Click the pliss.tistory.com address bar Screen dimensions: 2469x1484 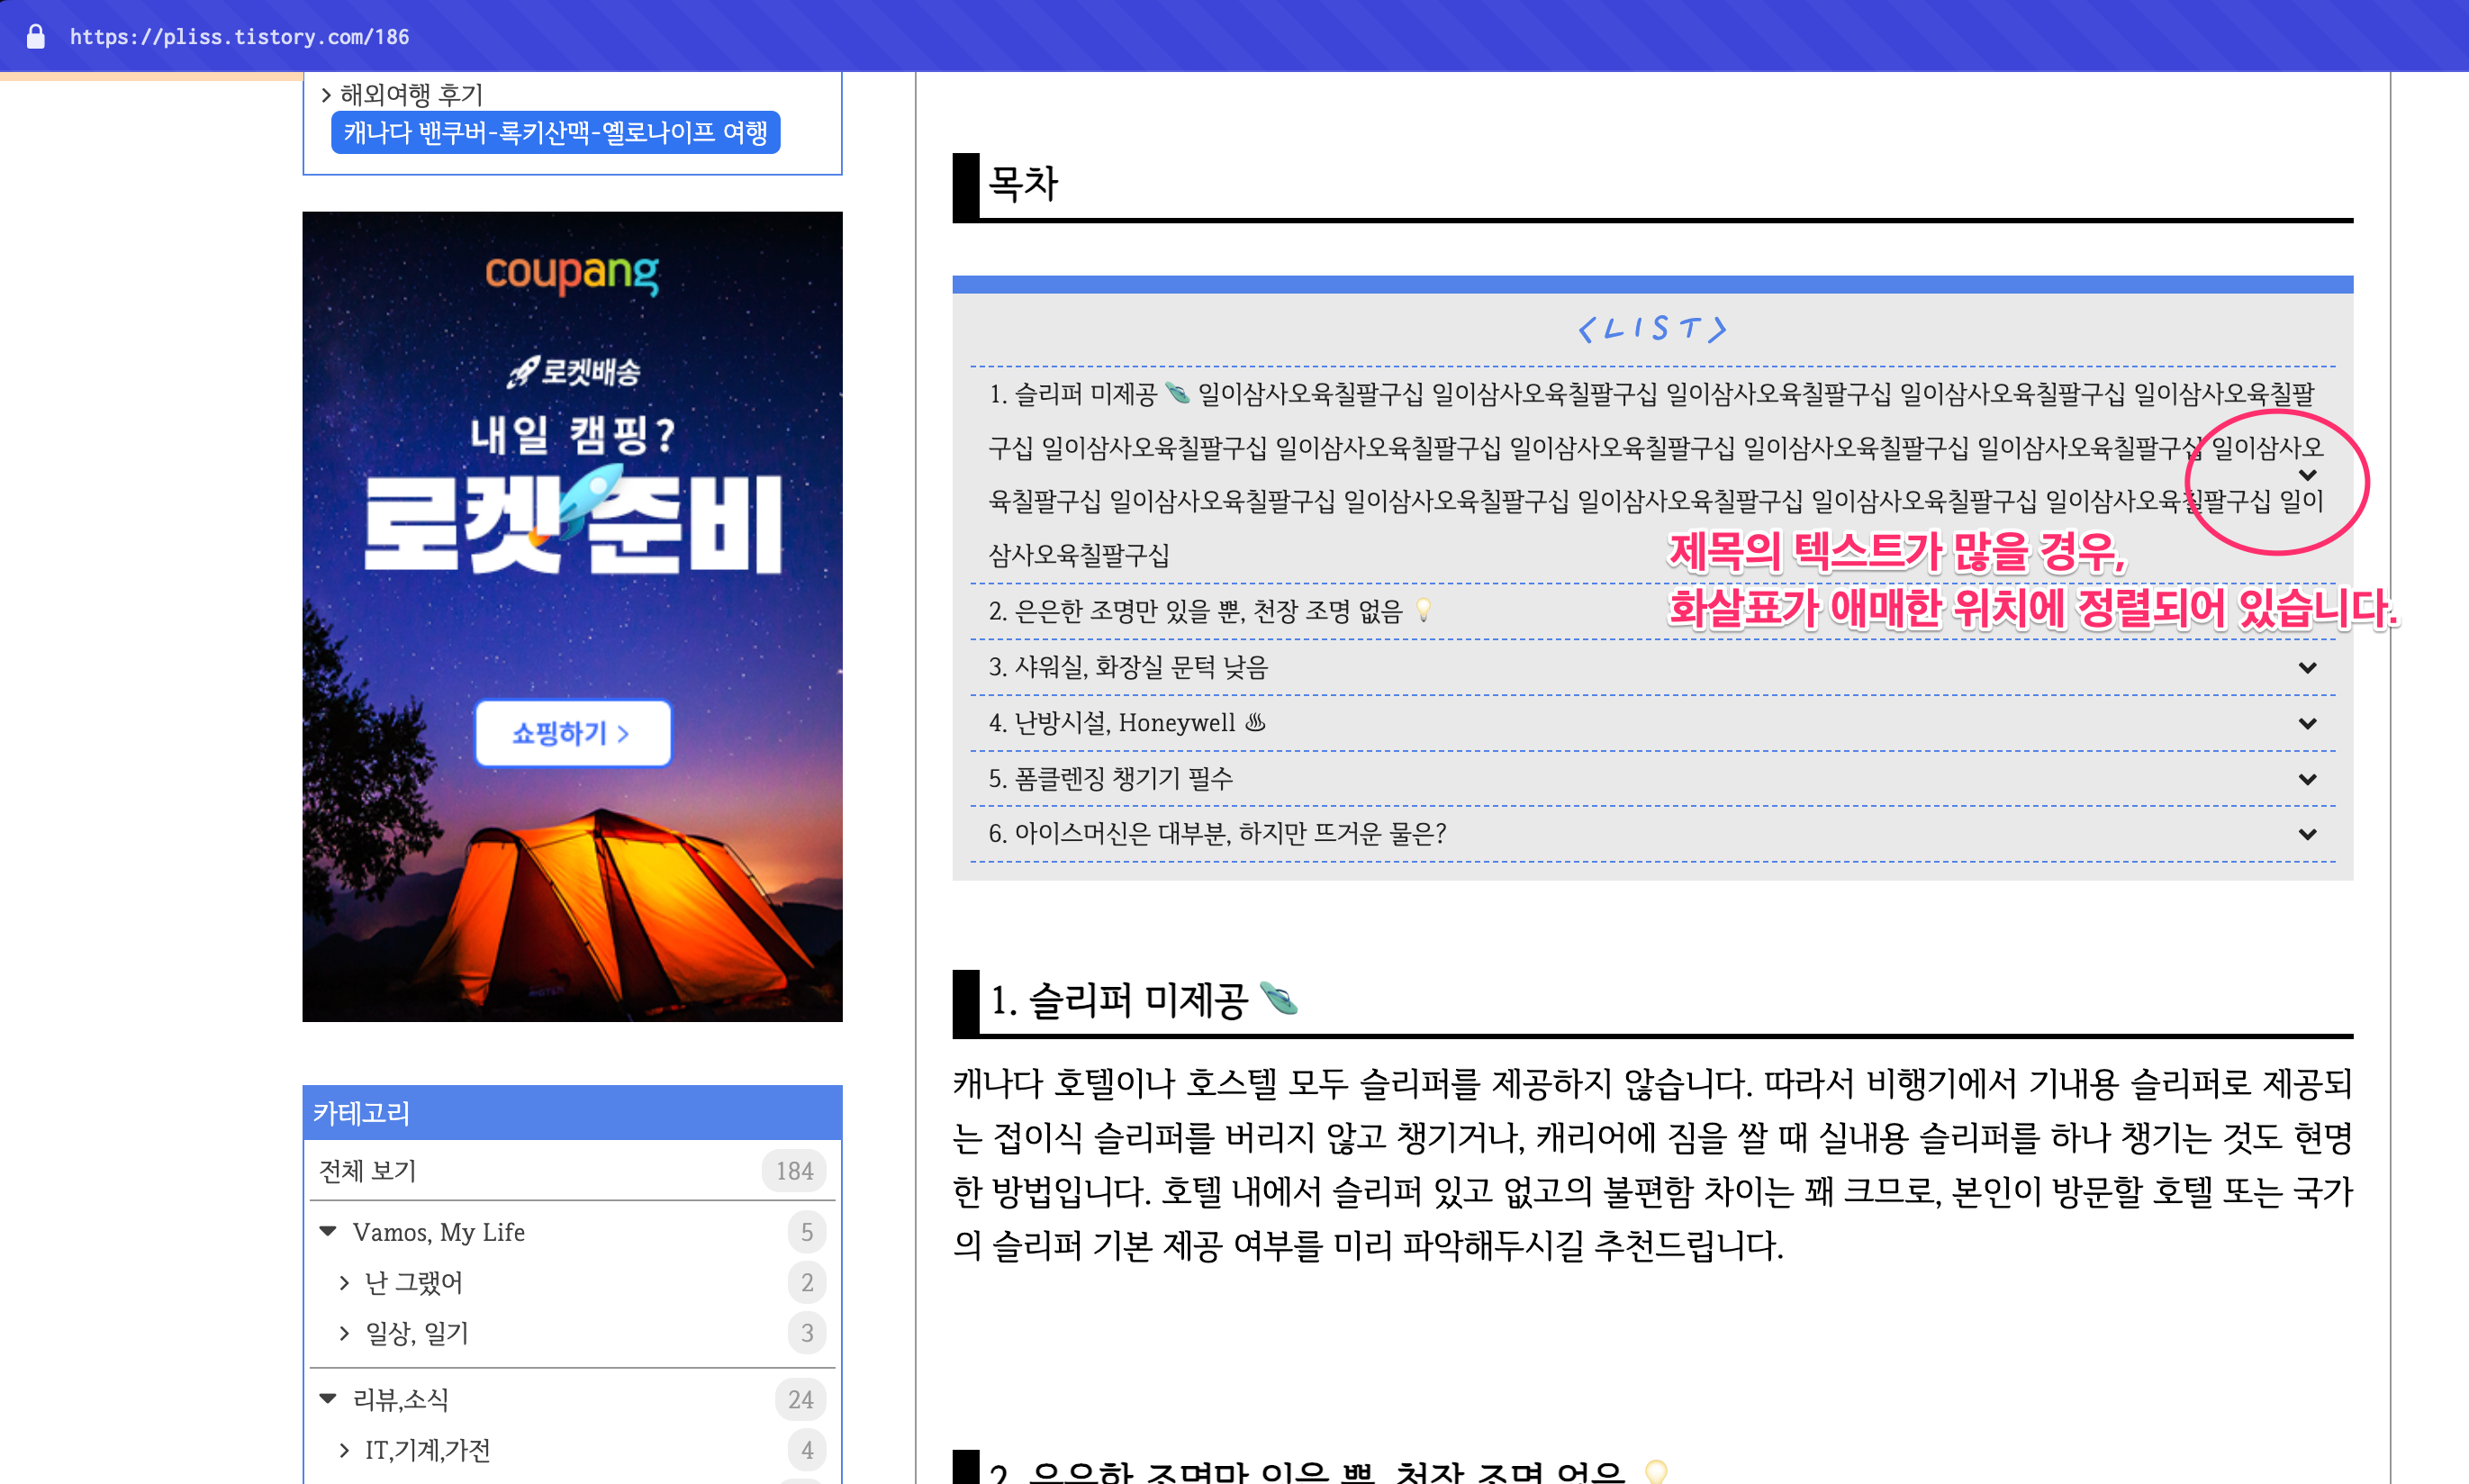tap(239, 36)
